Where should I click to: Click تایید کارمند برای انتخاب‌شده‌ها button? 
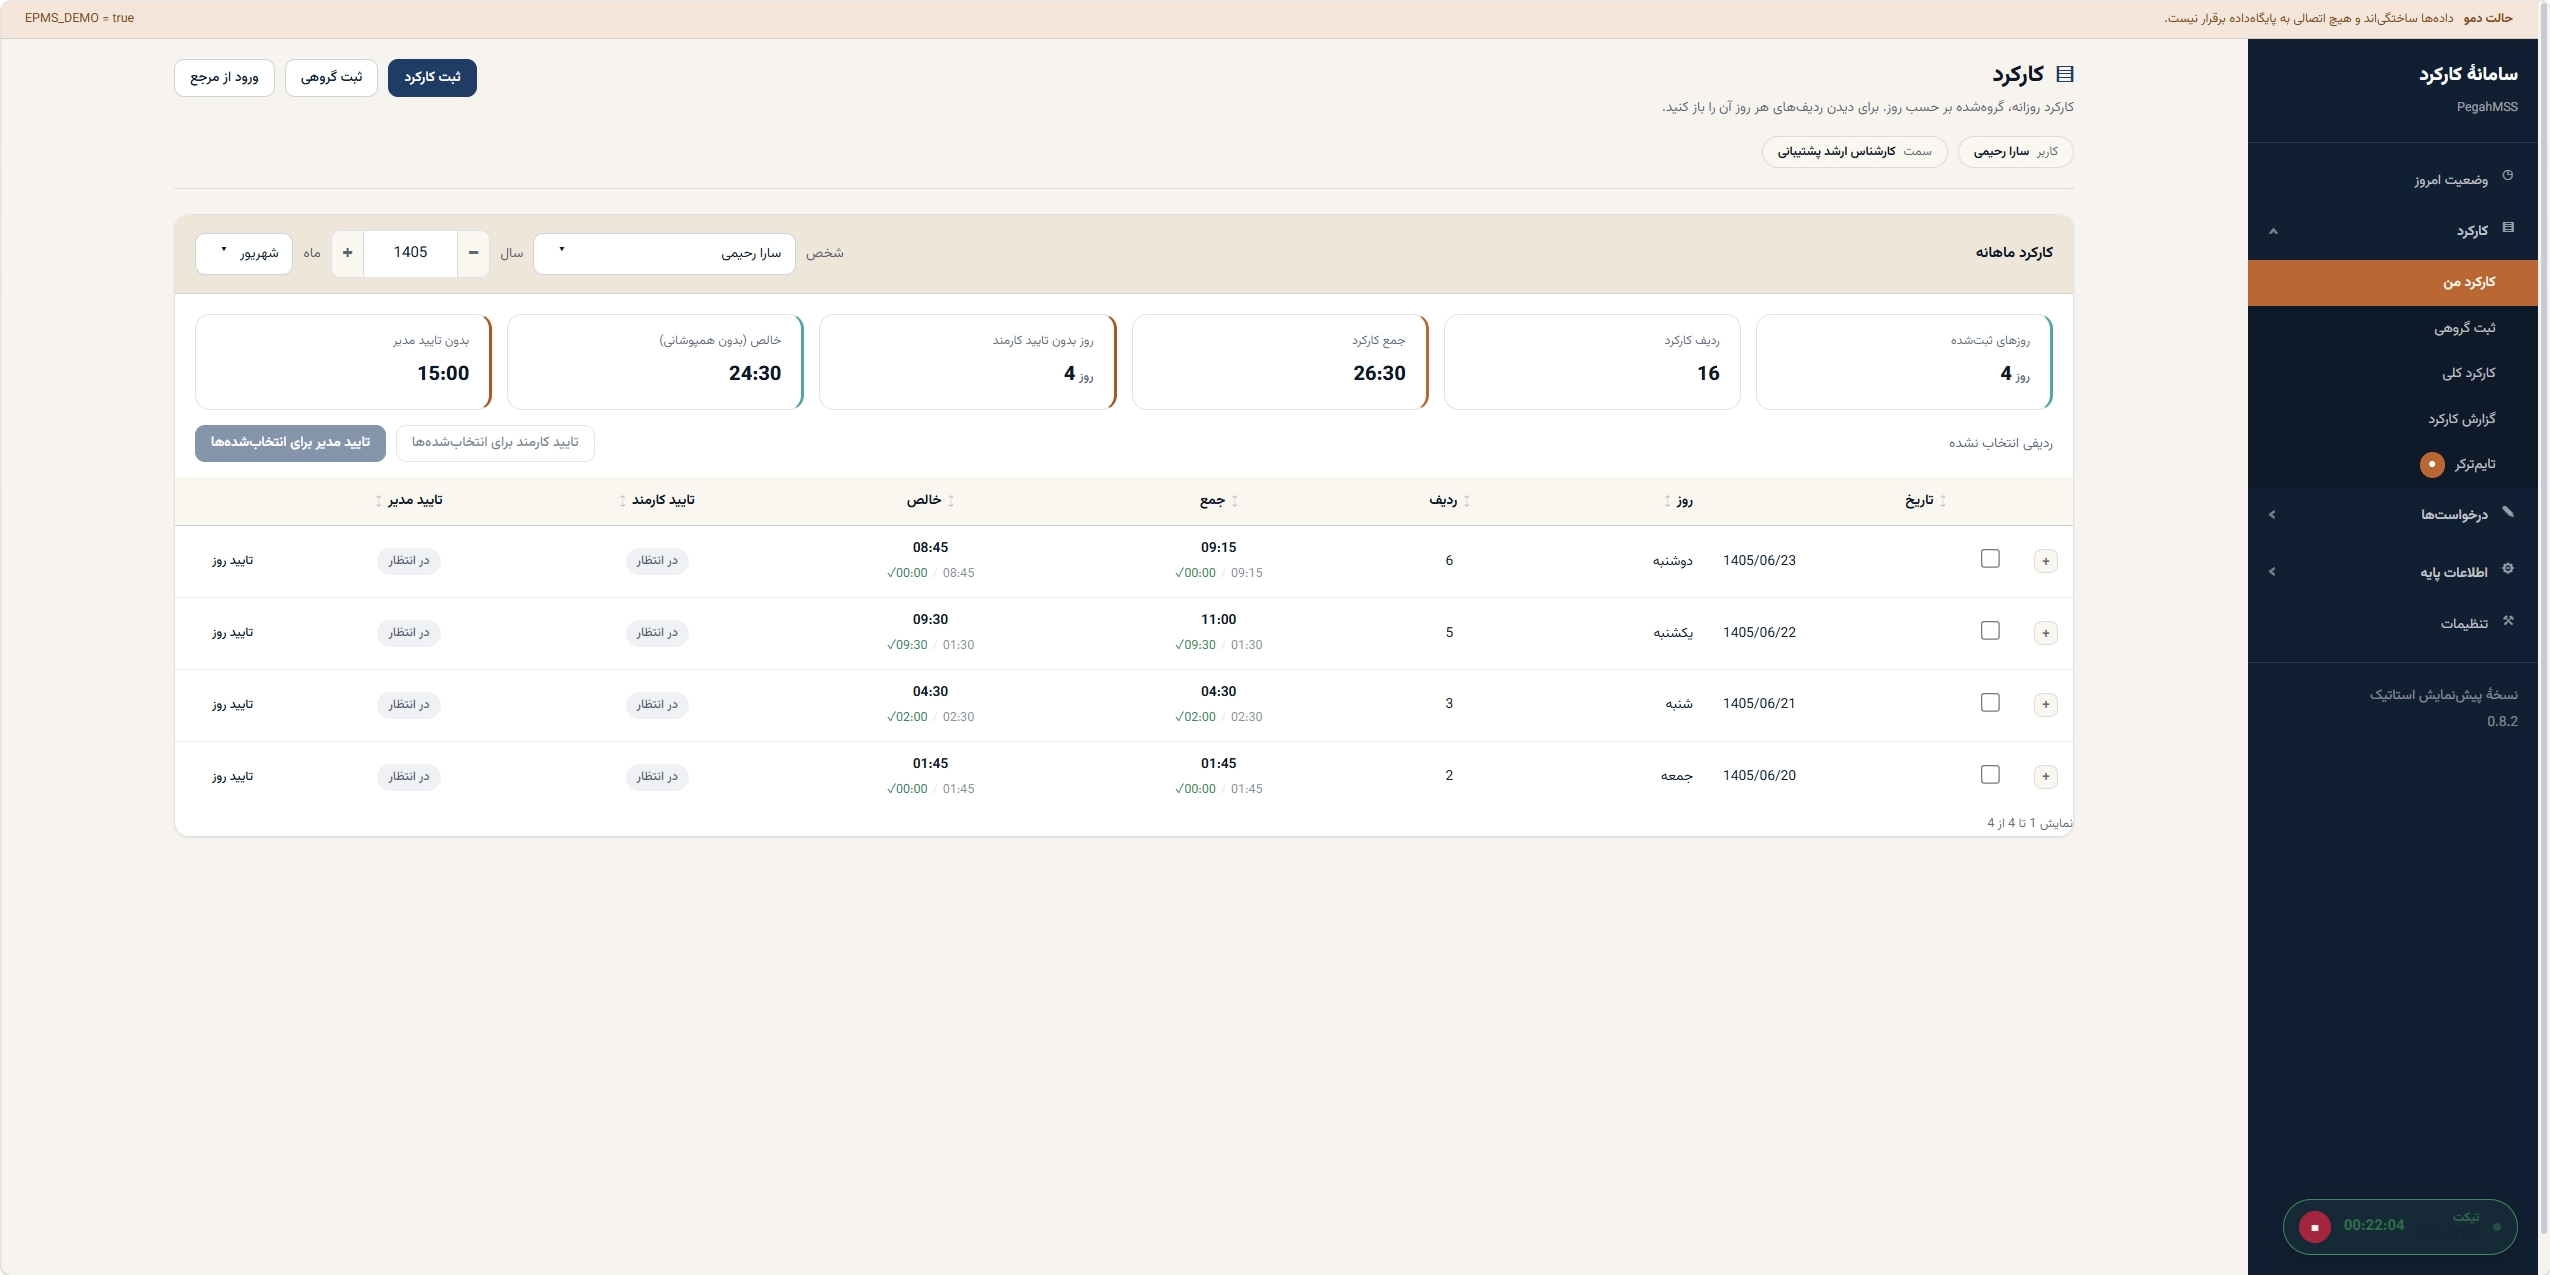coord(495,442)
